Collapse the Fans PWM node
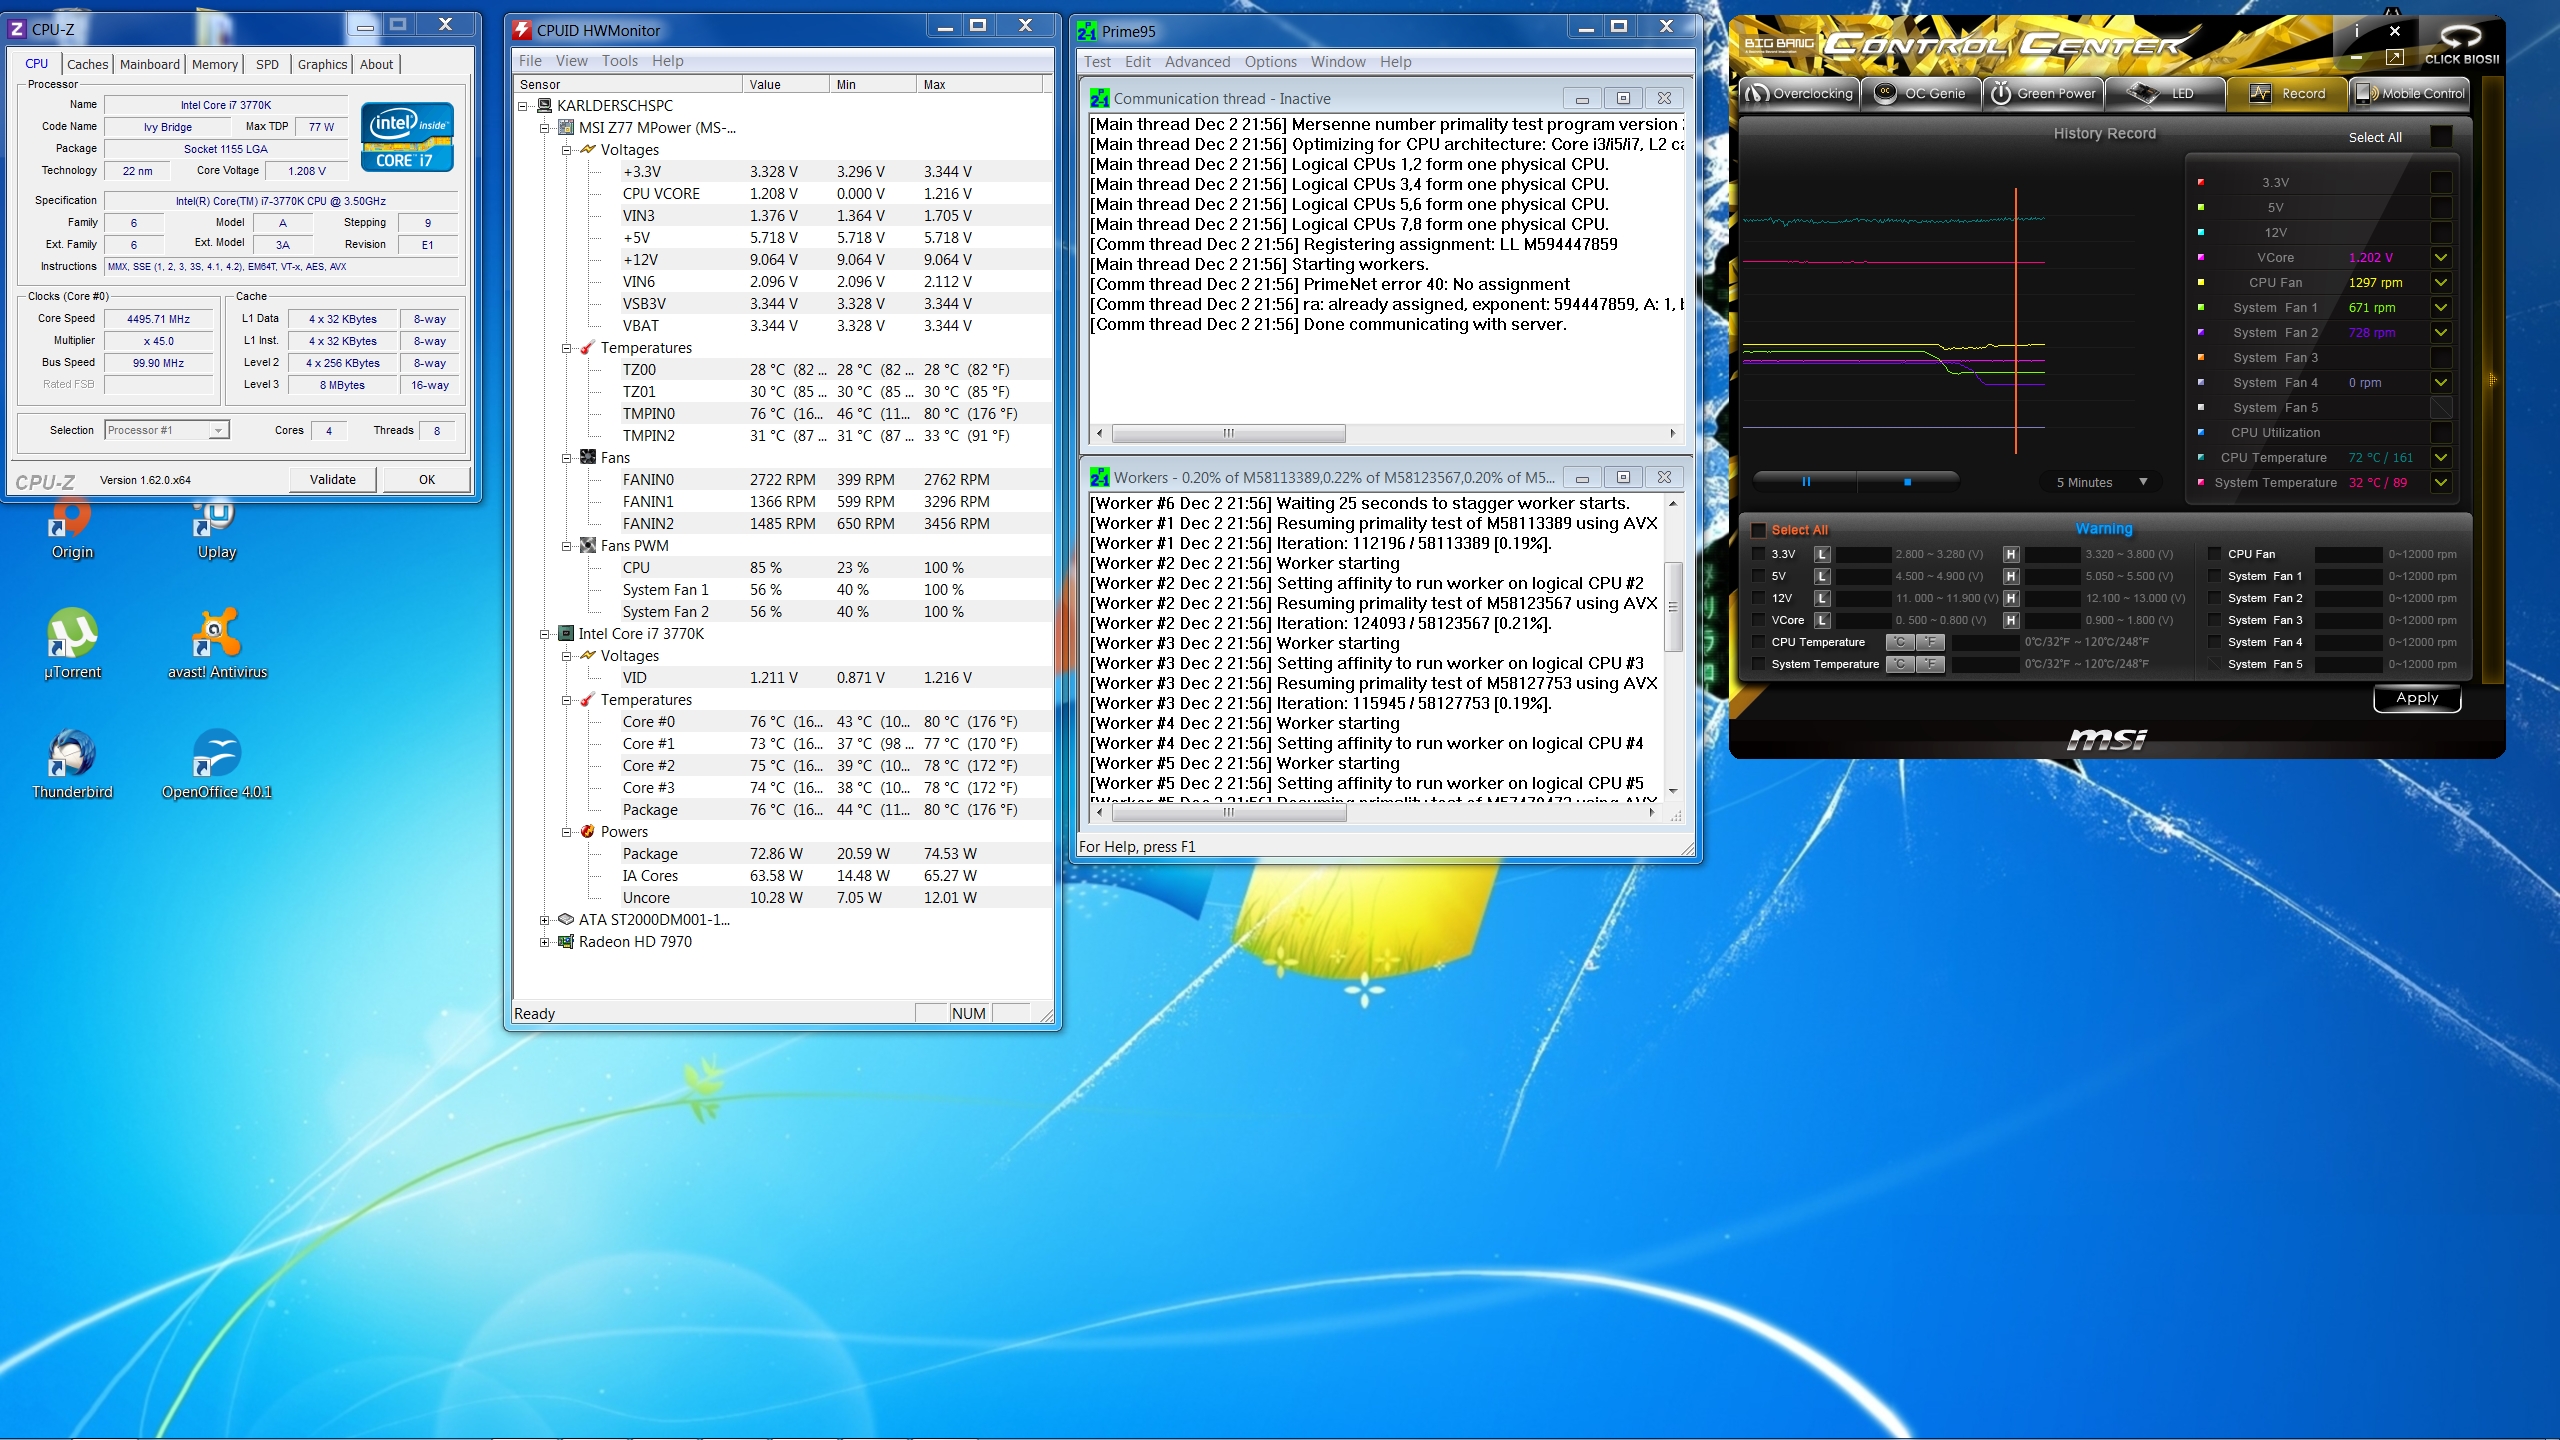The image size is (2560, 1440). [x=566, y=546]
